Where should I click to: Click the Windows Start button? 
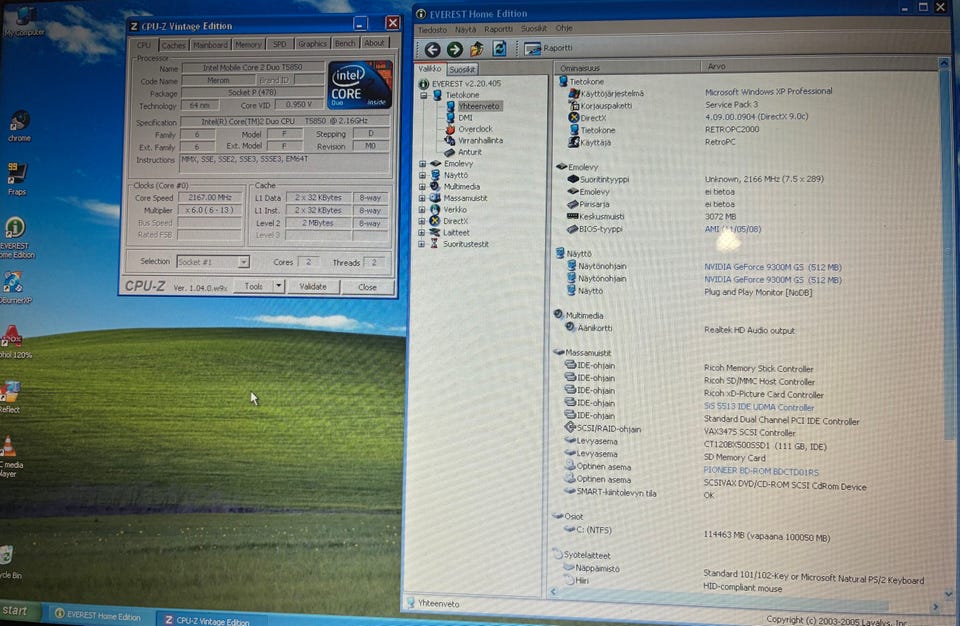[18, 611]
